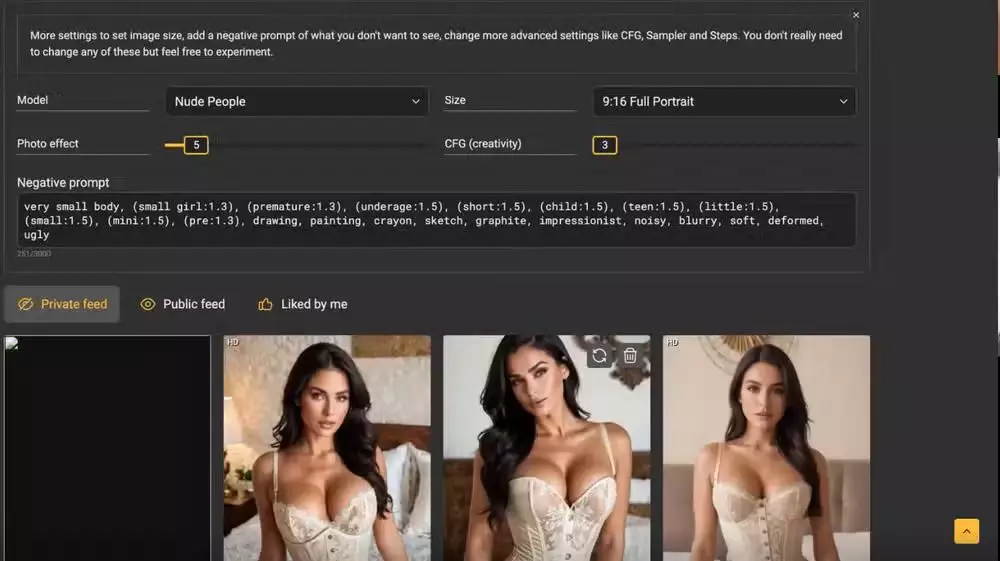Click the crossed-out eye icon beside Private feed
The height and width of the screenshot is (561, 1000).
[x=26, y=304]
